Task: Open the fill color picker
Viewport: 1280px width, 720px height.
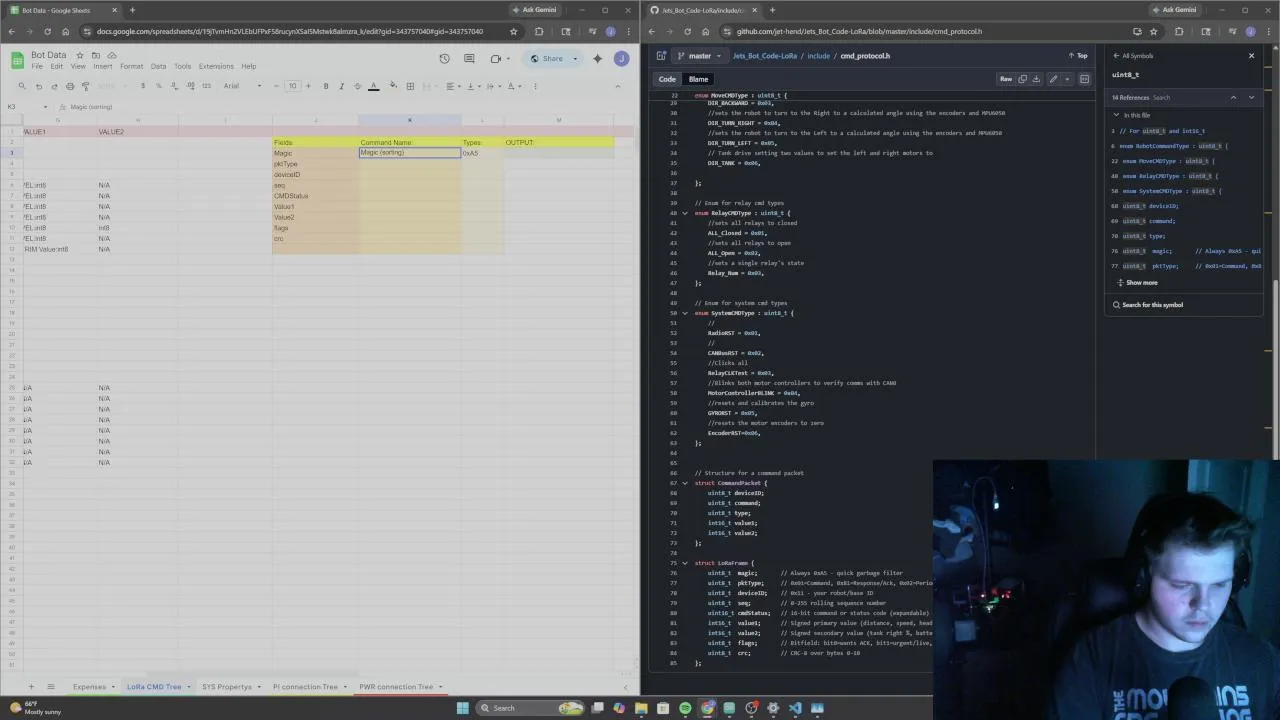Action: click(x=393, y=86)
